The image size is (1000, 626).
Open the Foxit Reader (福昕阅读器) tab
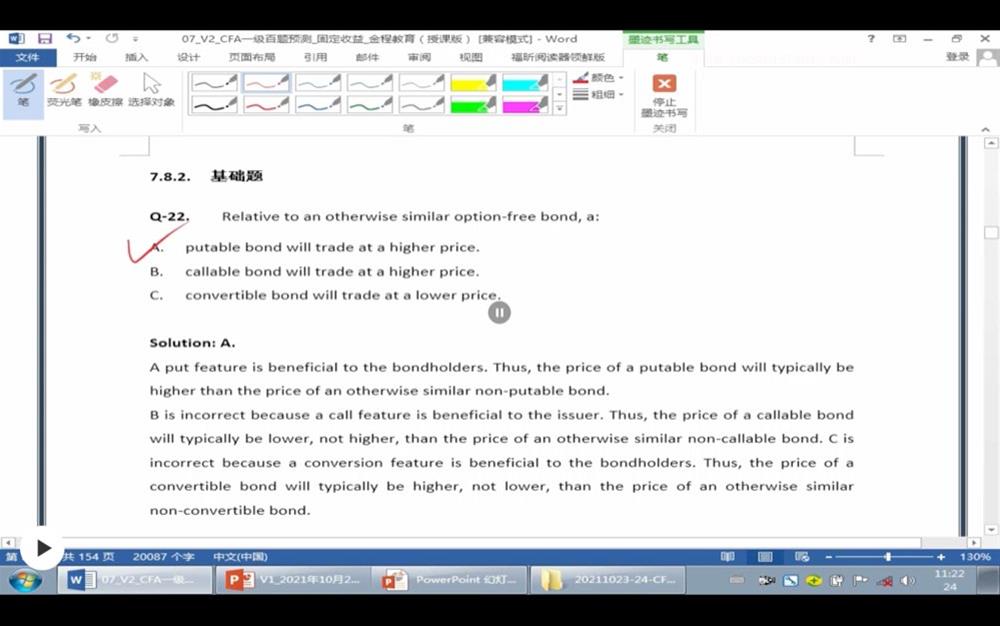pyautogui.click(x=558, y=57)
